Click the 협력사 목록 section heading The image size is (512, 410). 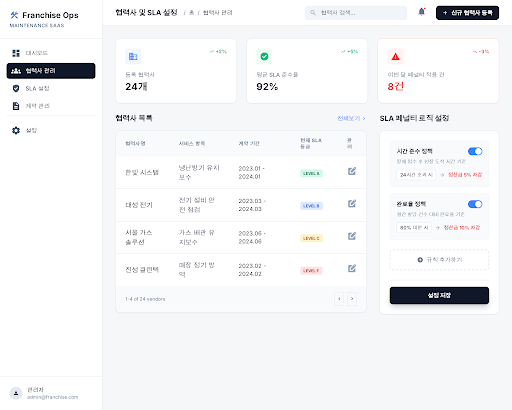134,118
